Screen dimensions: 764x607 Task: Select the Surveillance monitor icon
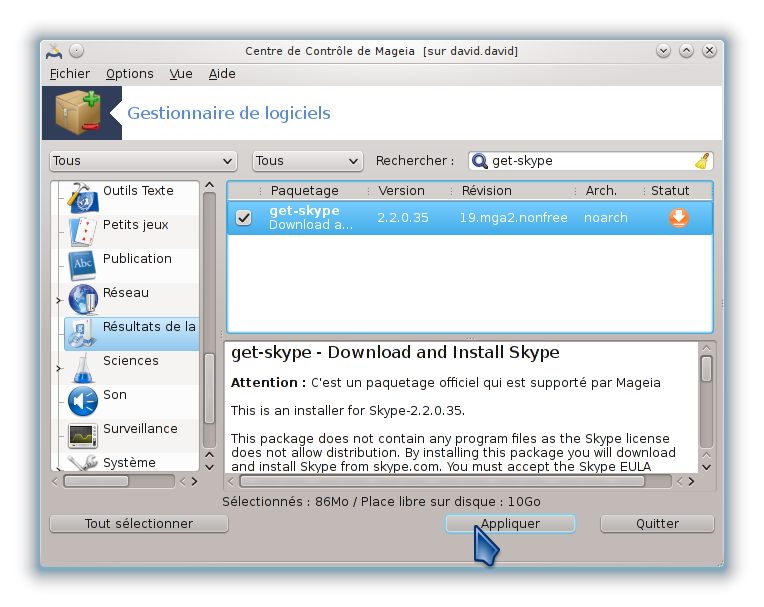[x=83, y=436]
